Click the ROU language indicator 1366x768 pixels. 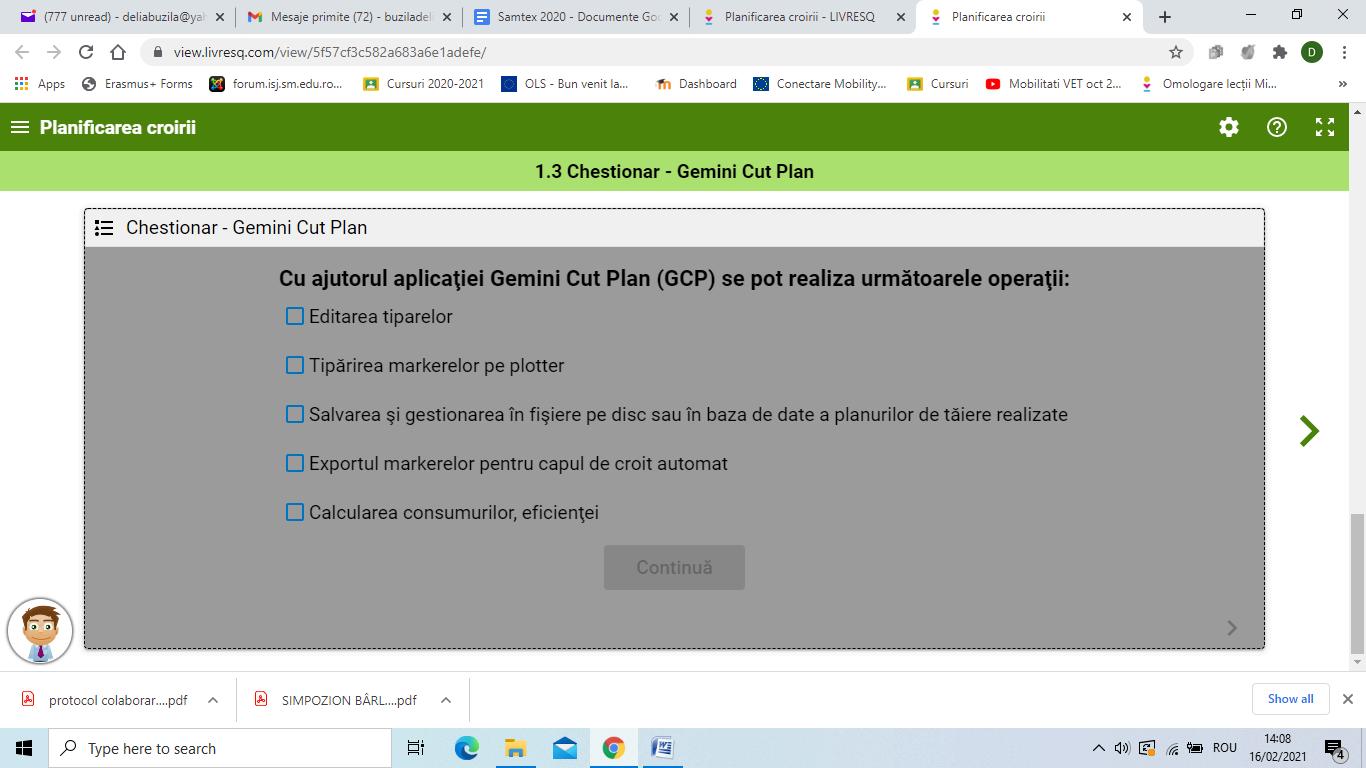point(1224,748)
